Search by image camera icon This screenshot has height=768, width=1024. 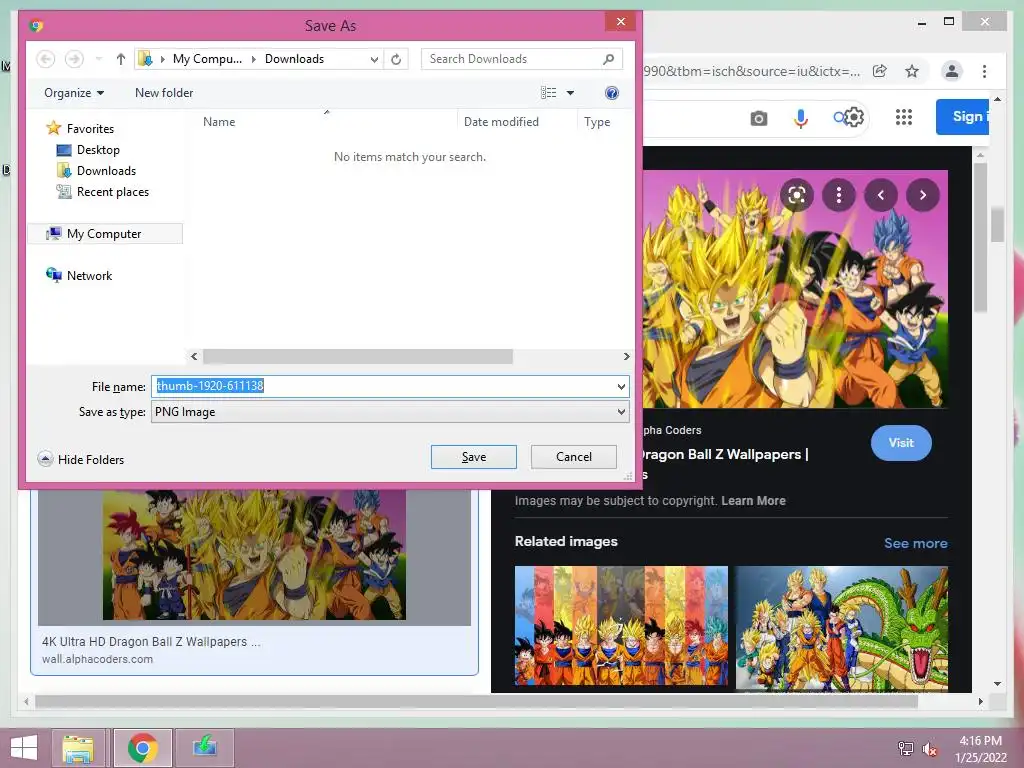(x=758, y=118)
